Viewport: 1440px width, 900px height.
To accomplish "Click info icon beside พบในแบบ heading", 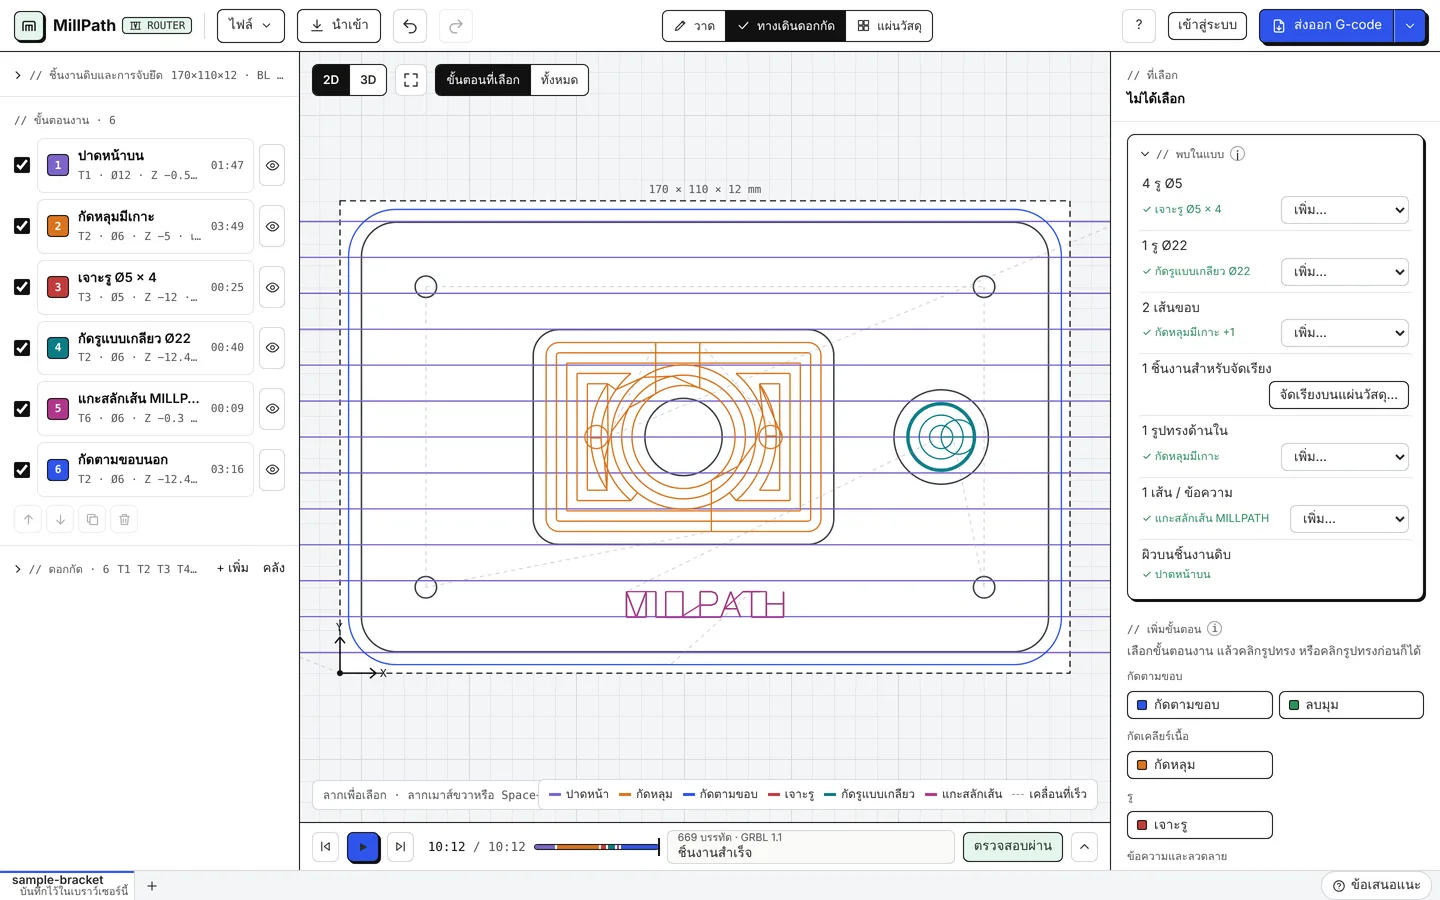I will tap(1237, 154).
